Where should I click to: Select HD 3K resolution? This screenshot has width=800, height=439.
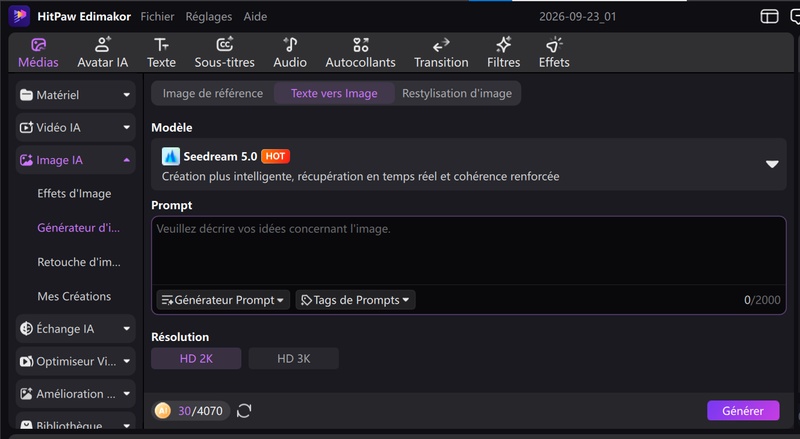click(293, 358)
